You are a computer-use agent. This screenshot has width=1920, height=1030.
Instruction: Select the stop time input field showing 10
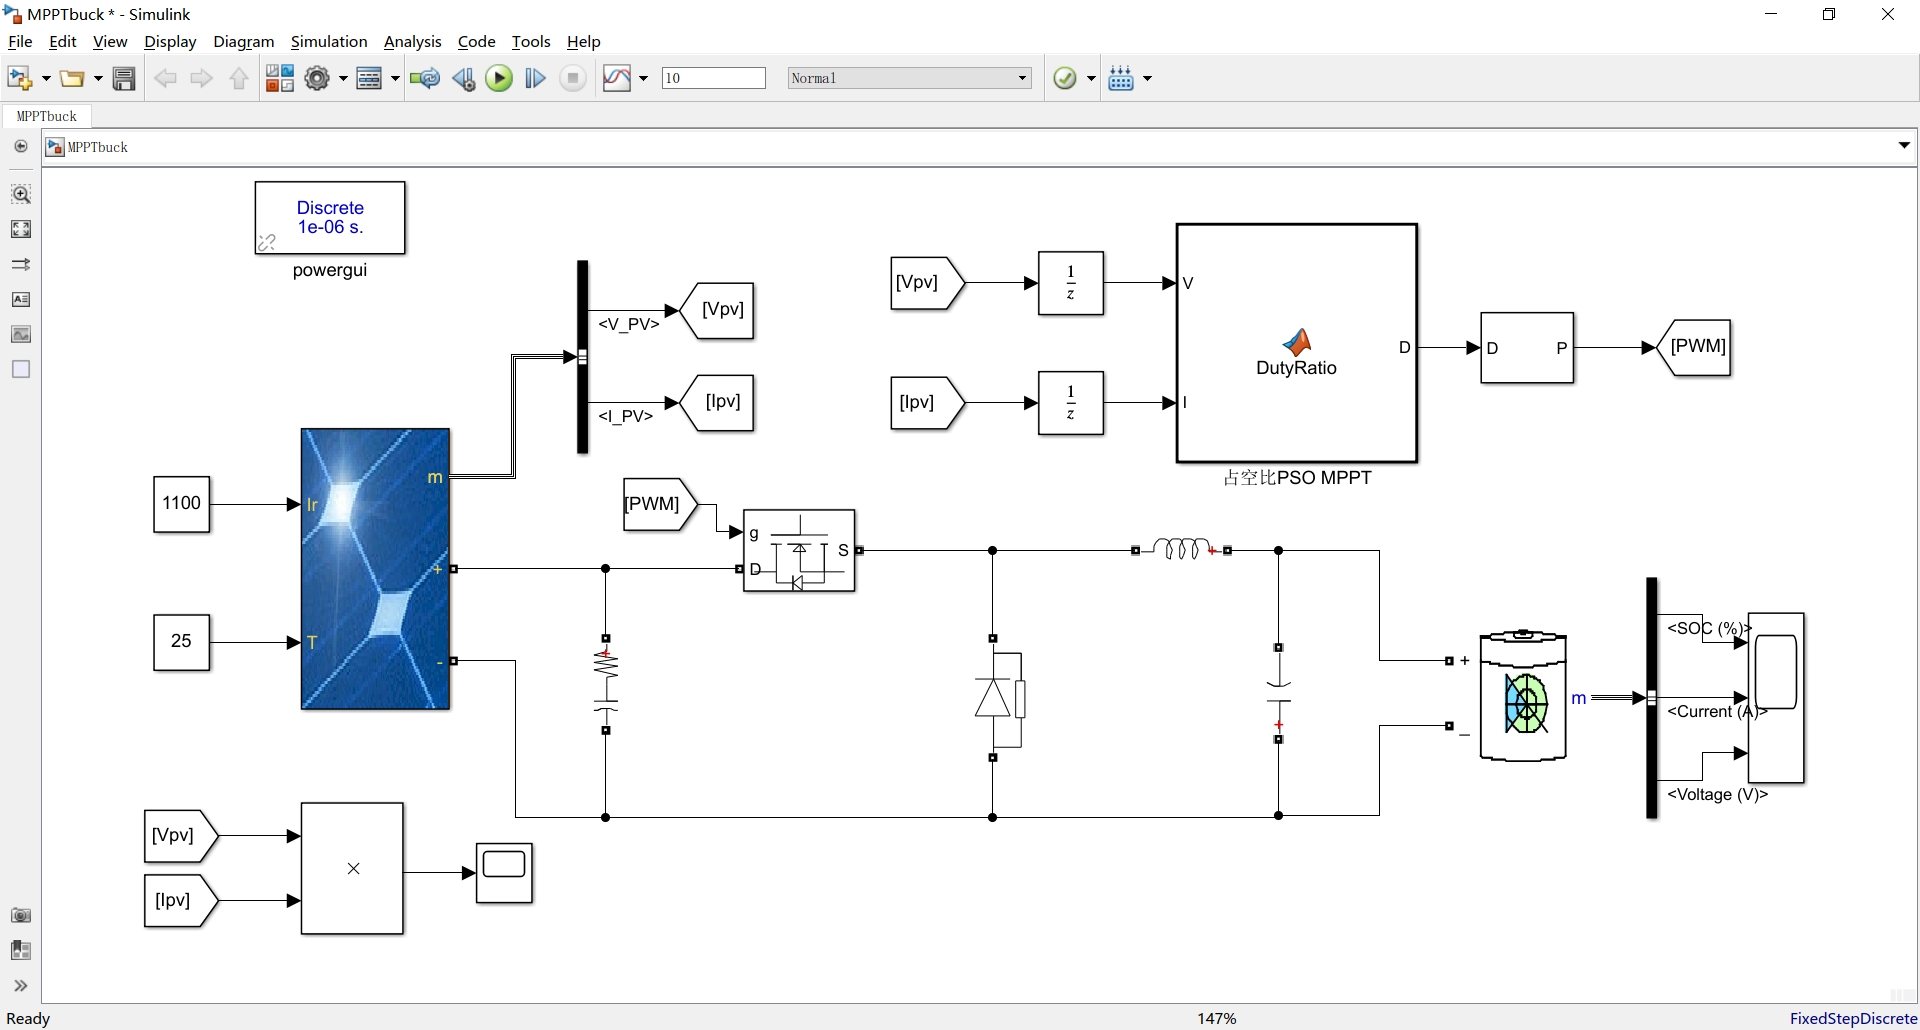coord(713,78)
